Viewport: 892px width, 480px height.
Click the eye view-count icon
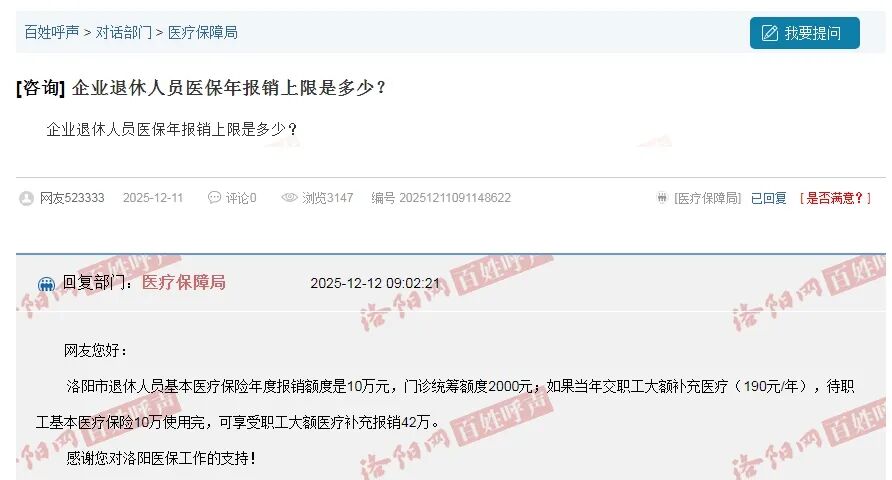pyautogui.click(x=290, y=197)
